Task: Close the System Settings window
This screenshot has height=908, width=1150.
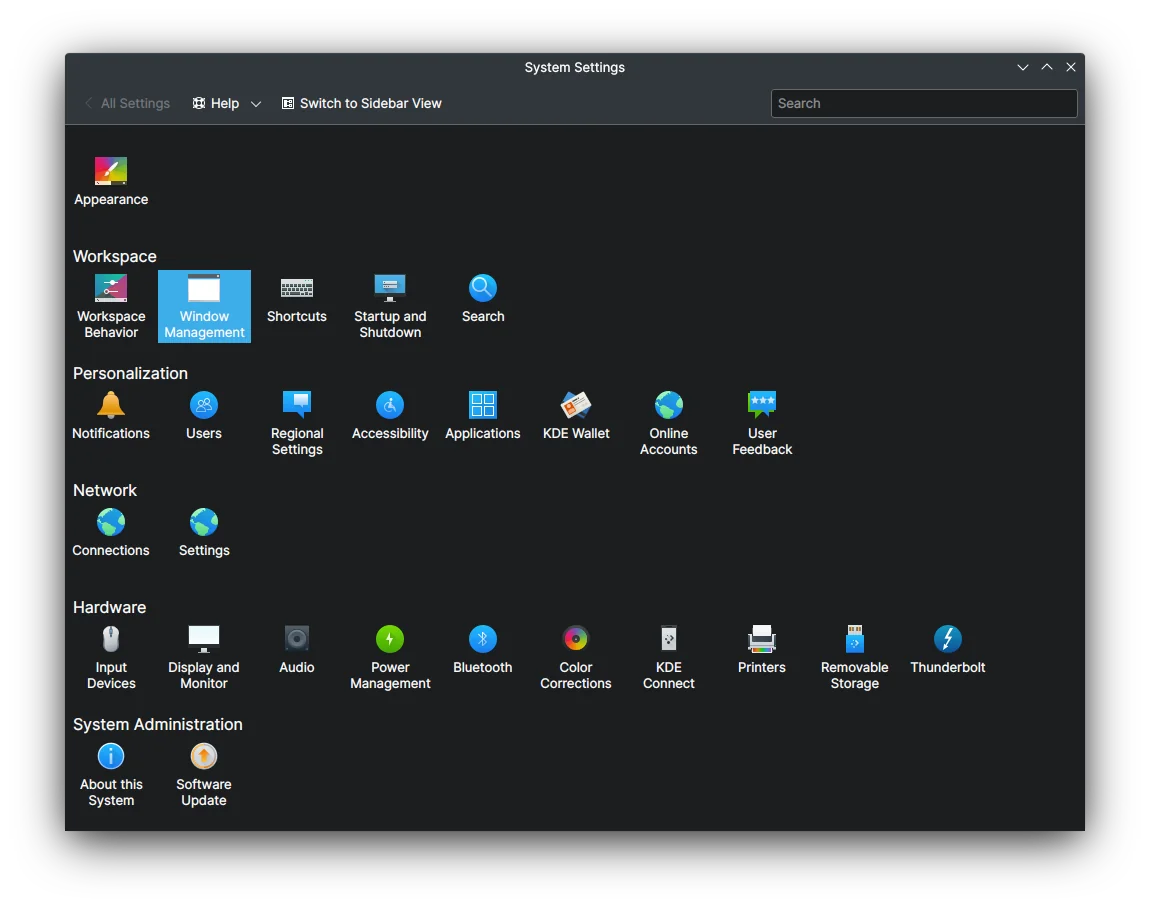Action: [x=1071, y=67]
